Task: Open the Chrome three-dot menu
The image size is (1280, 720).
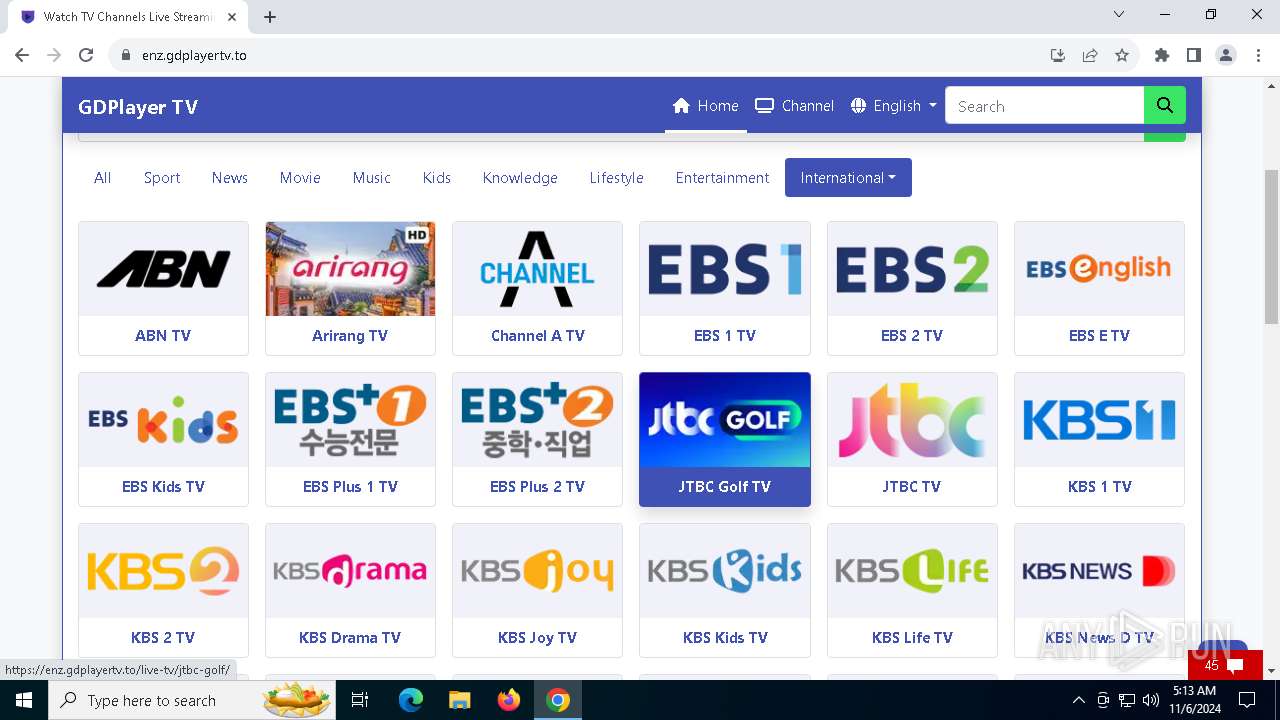Action: pos(1258,55)
